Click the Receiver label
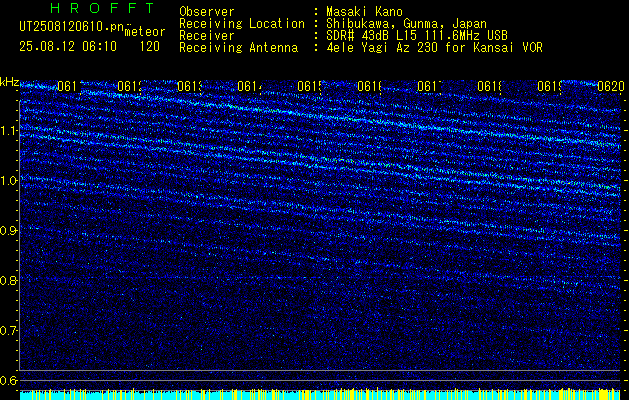Image resolution: width=629 pixels, height=400 pixels. coord(207,36)
